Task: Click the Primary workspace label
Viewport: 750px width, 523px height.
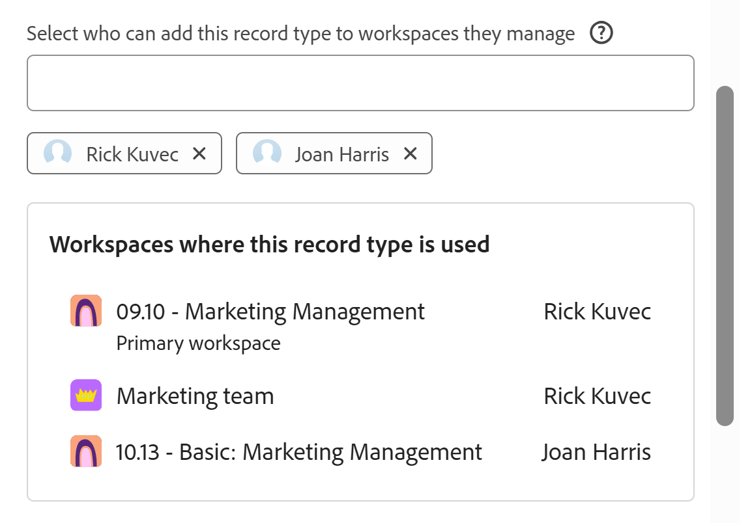Action: click(x=198, y=344)
